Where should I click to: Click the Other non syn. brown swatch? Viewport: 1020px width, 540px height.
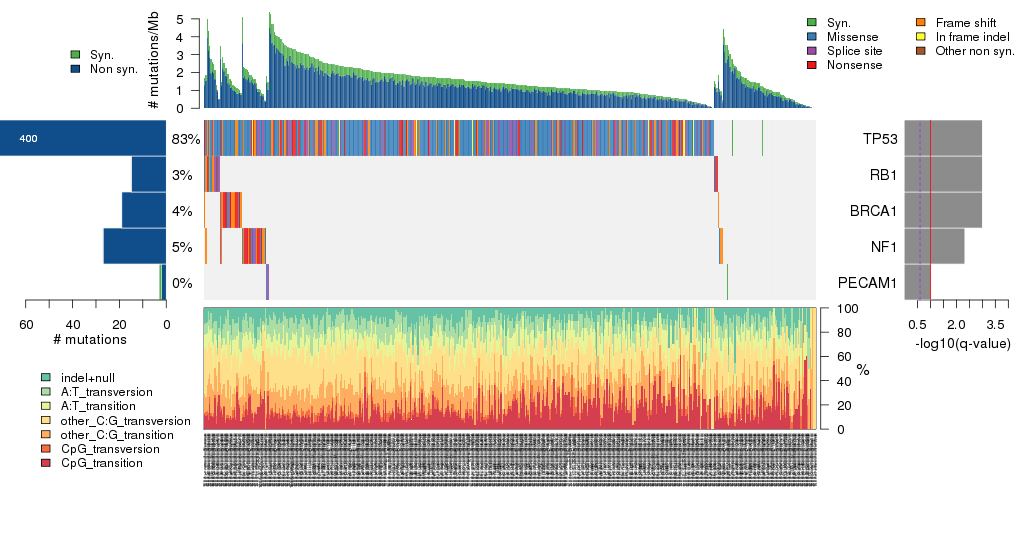(x=921, y=50)
